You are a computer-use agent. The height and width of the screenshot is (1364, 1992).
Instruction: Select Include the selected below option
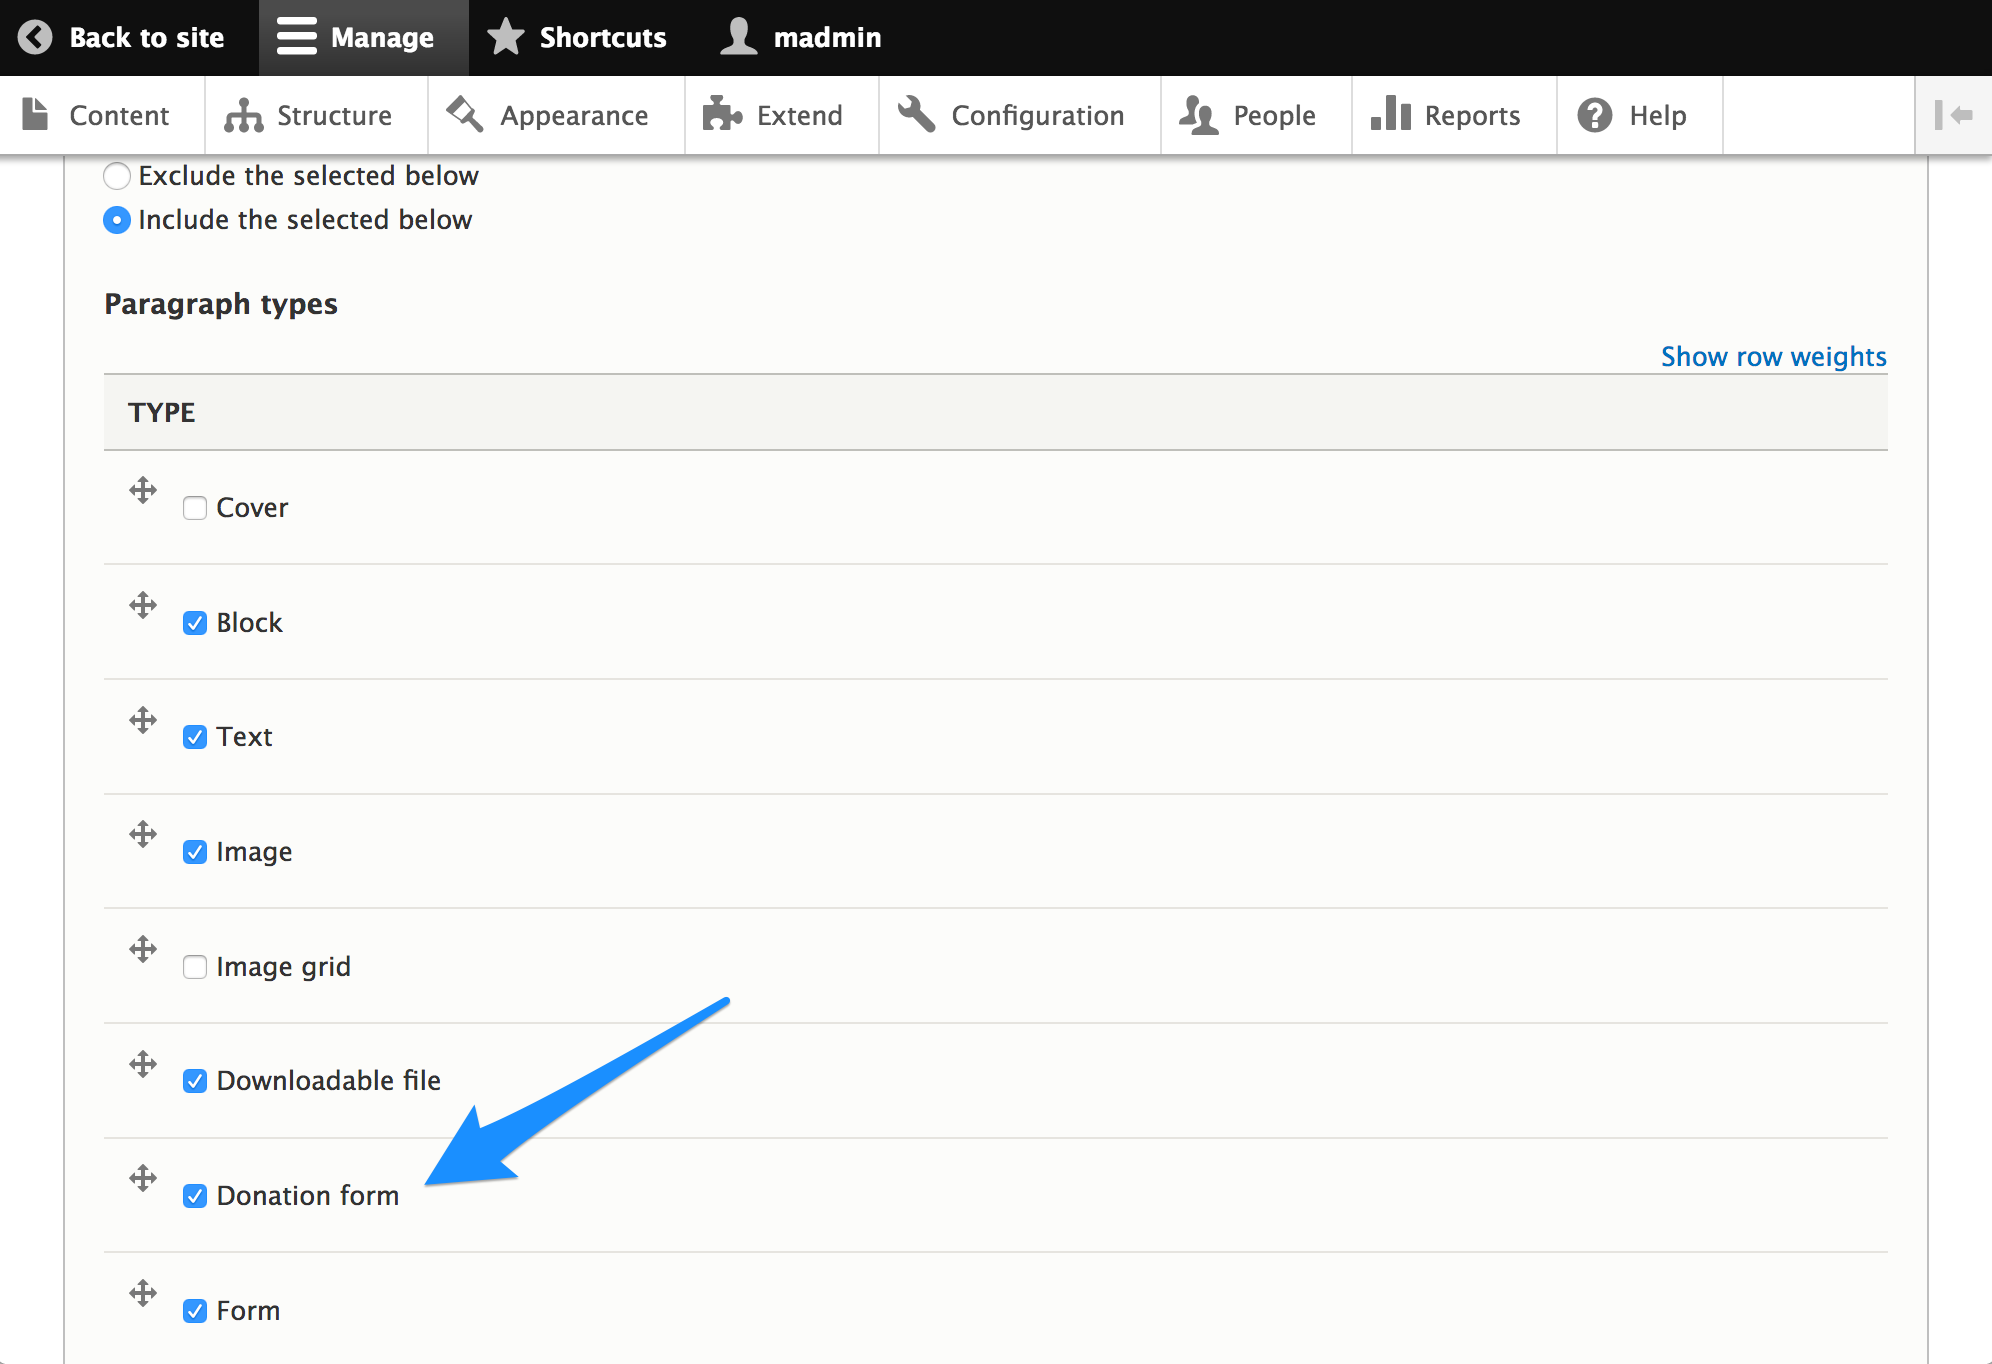[117, 220]
